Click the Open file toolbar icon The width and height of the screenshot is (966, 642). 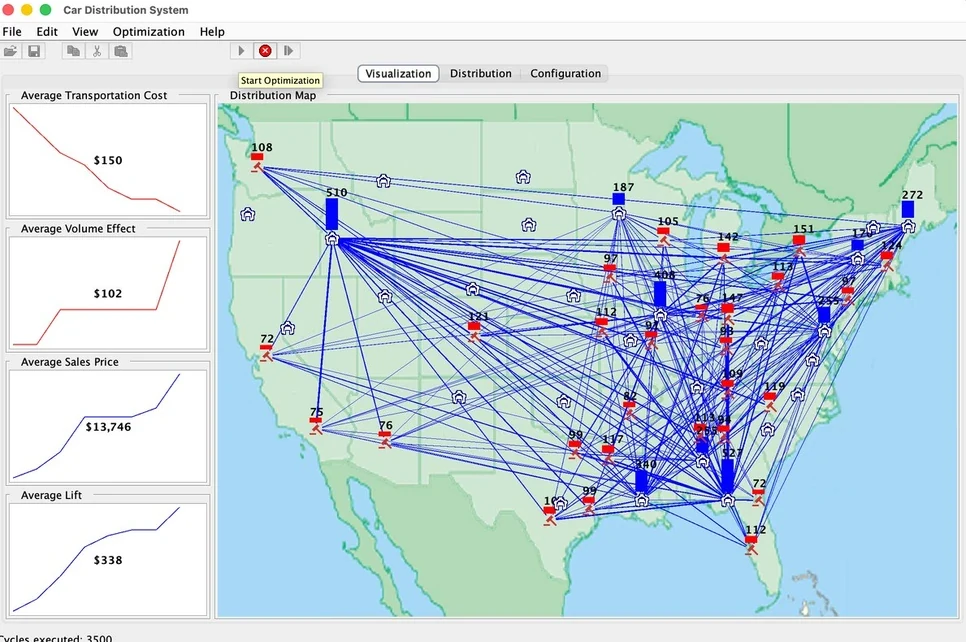(10, 51)
